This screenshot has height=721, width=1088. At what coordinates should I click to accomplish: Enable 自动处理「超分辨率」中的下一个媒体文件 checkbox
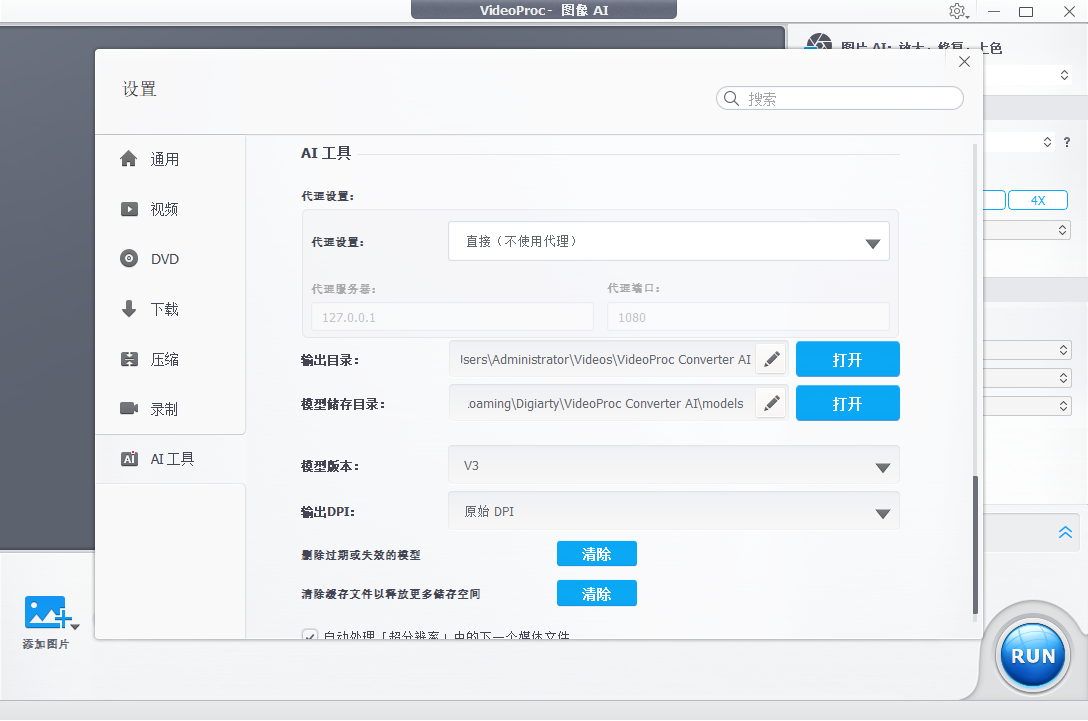(310, 636)
